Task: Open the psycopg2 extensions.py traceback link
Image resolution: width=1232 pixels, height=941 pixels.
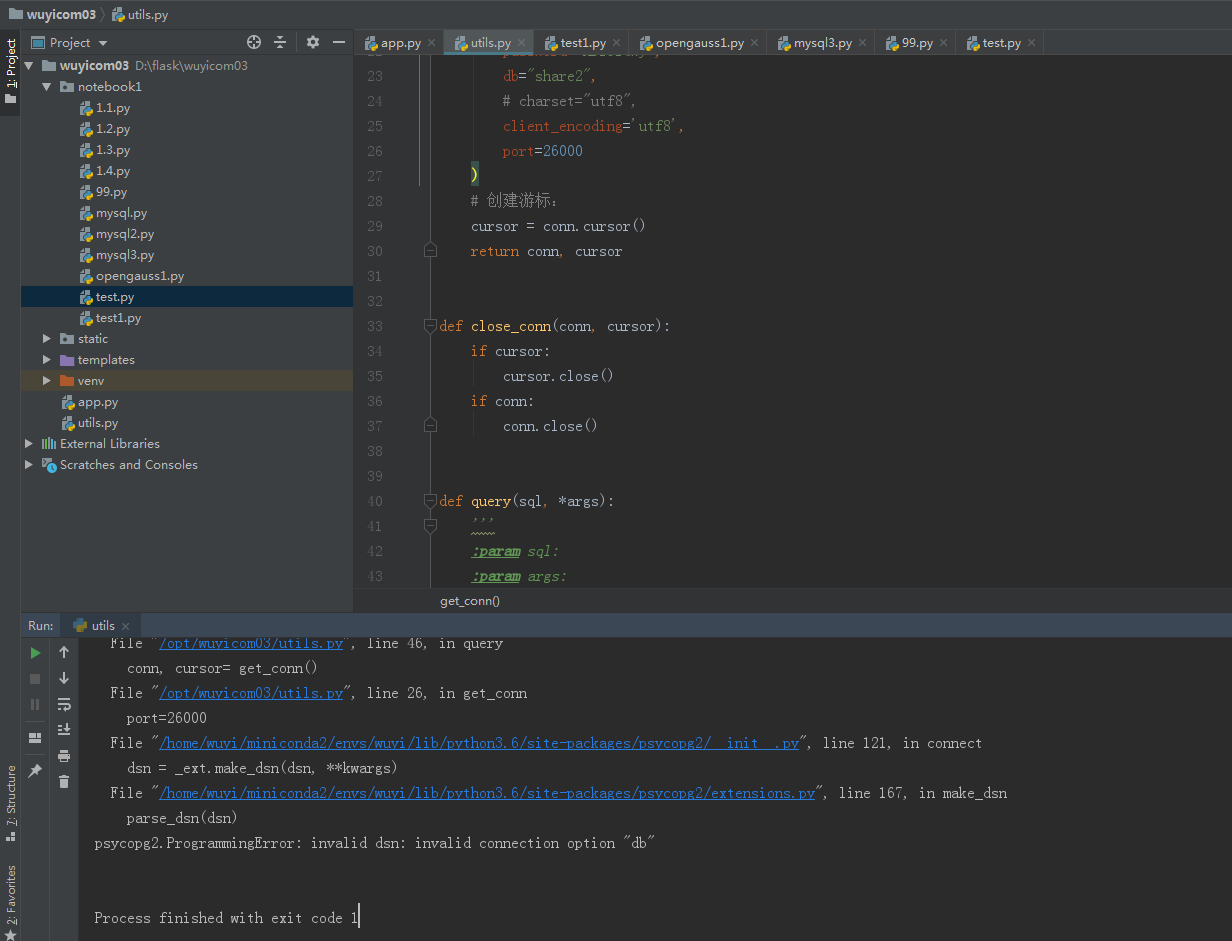Action: [x=488, y=793]
